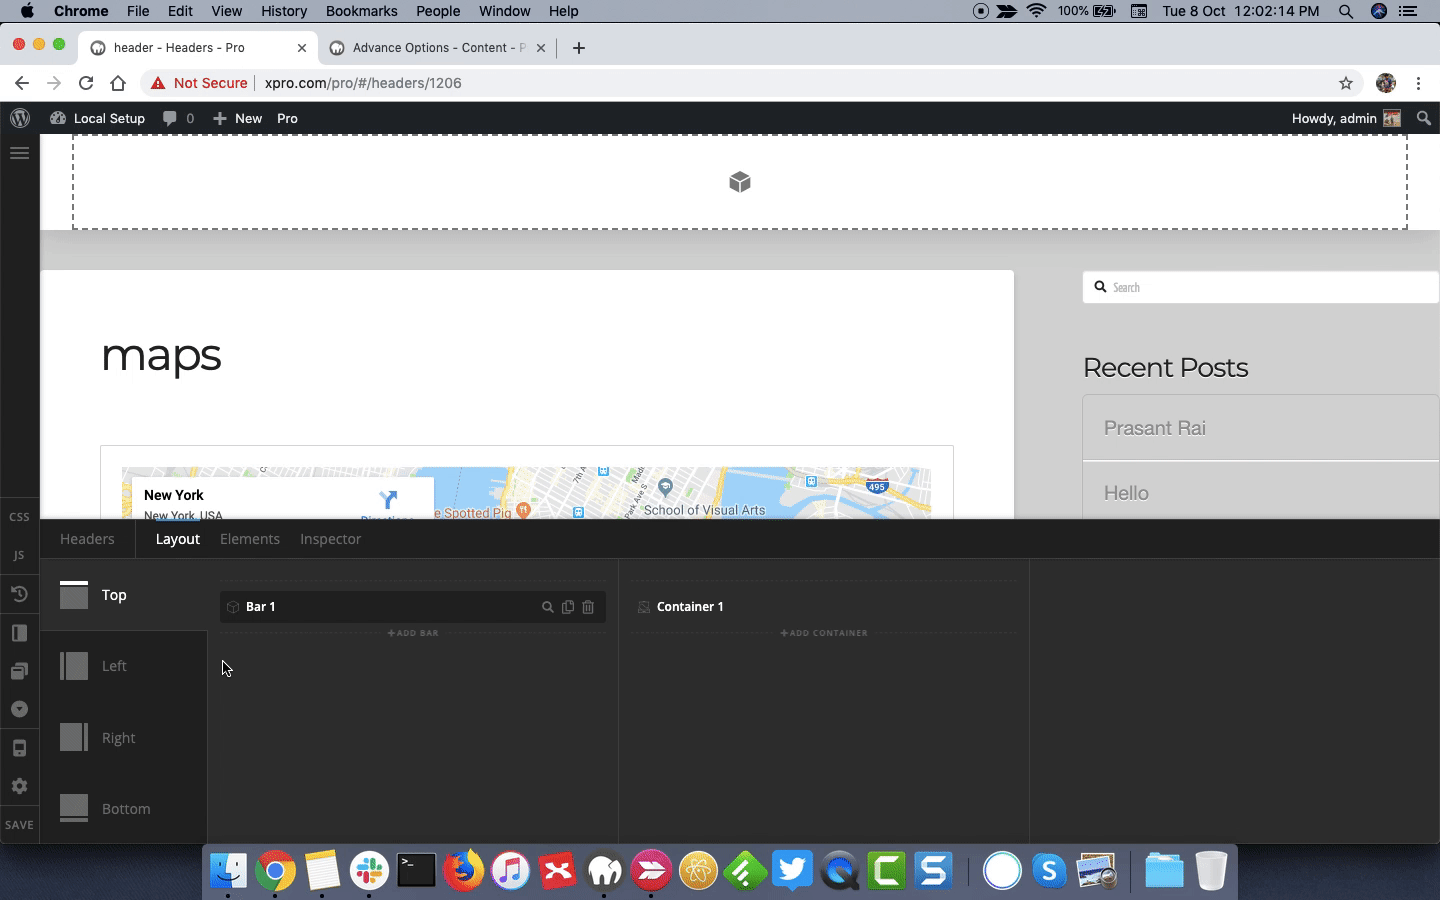Select the Container 1 row
The height and width of the screenshot is (900, 1440).
point(824,607)
